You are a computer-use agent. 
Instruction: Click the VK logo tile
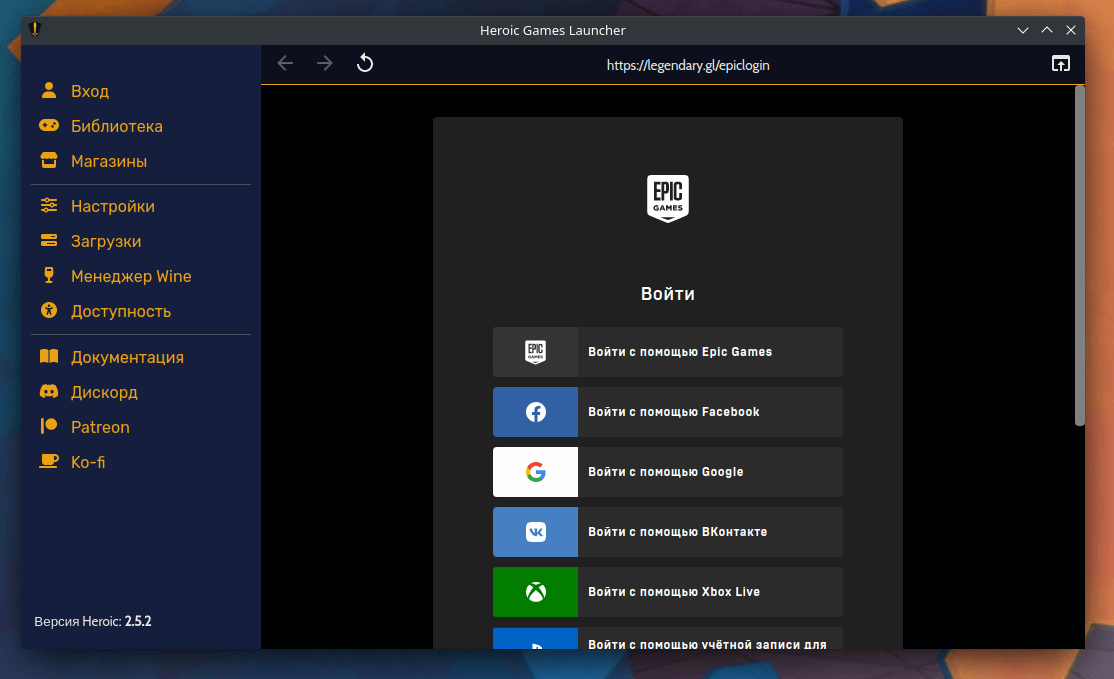point(536,532)
